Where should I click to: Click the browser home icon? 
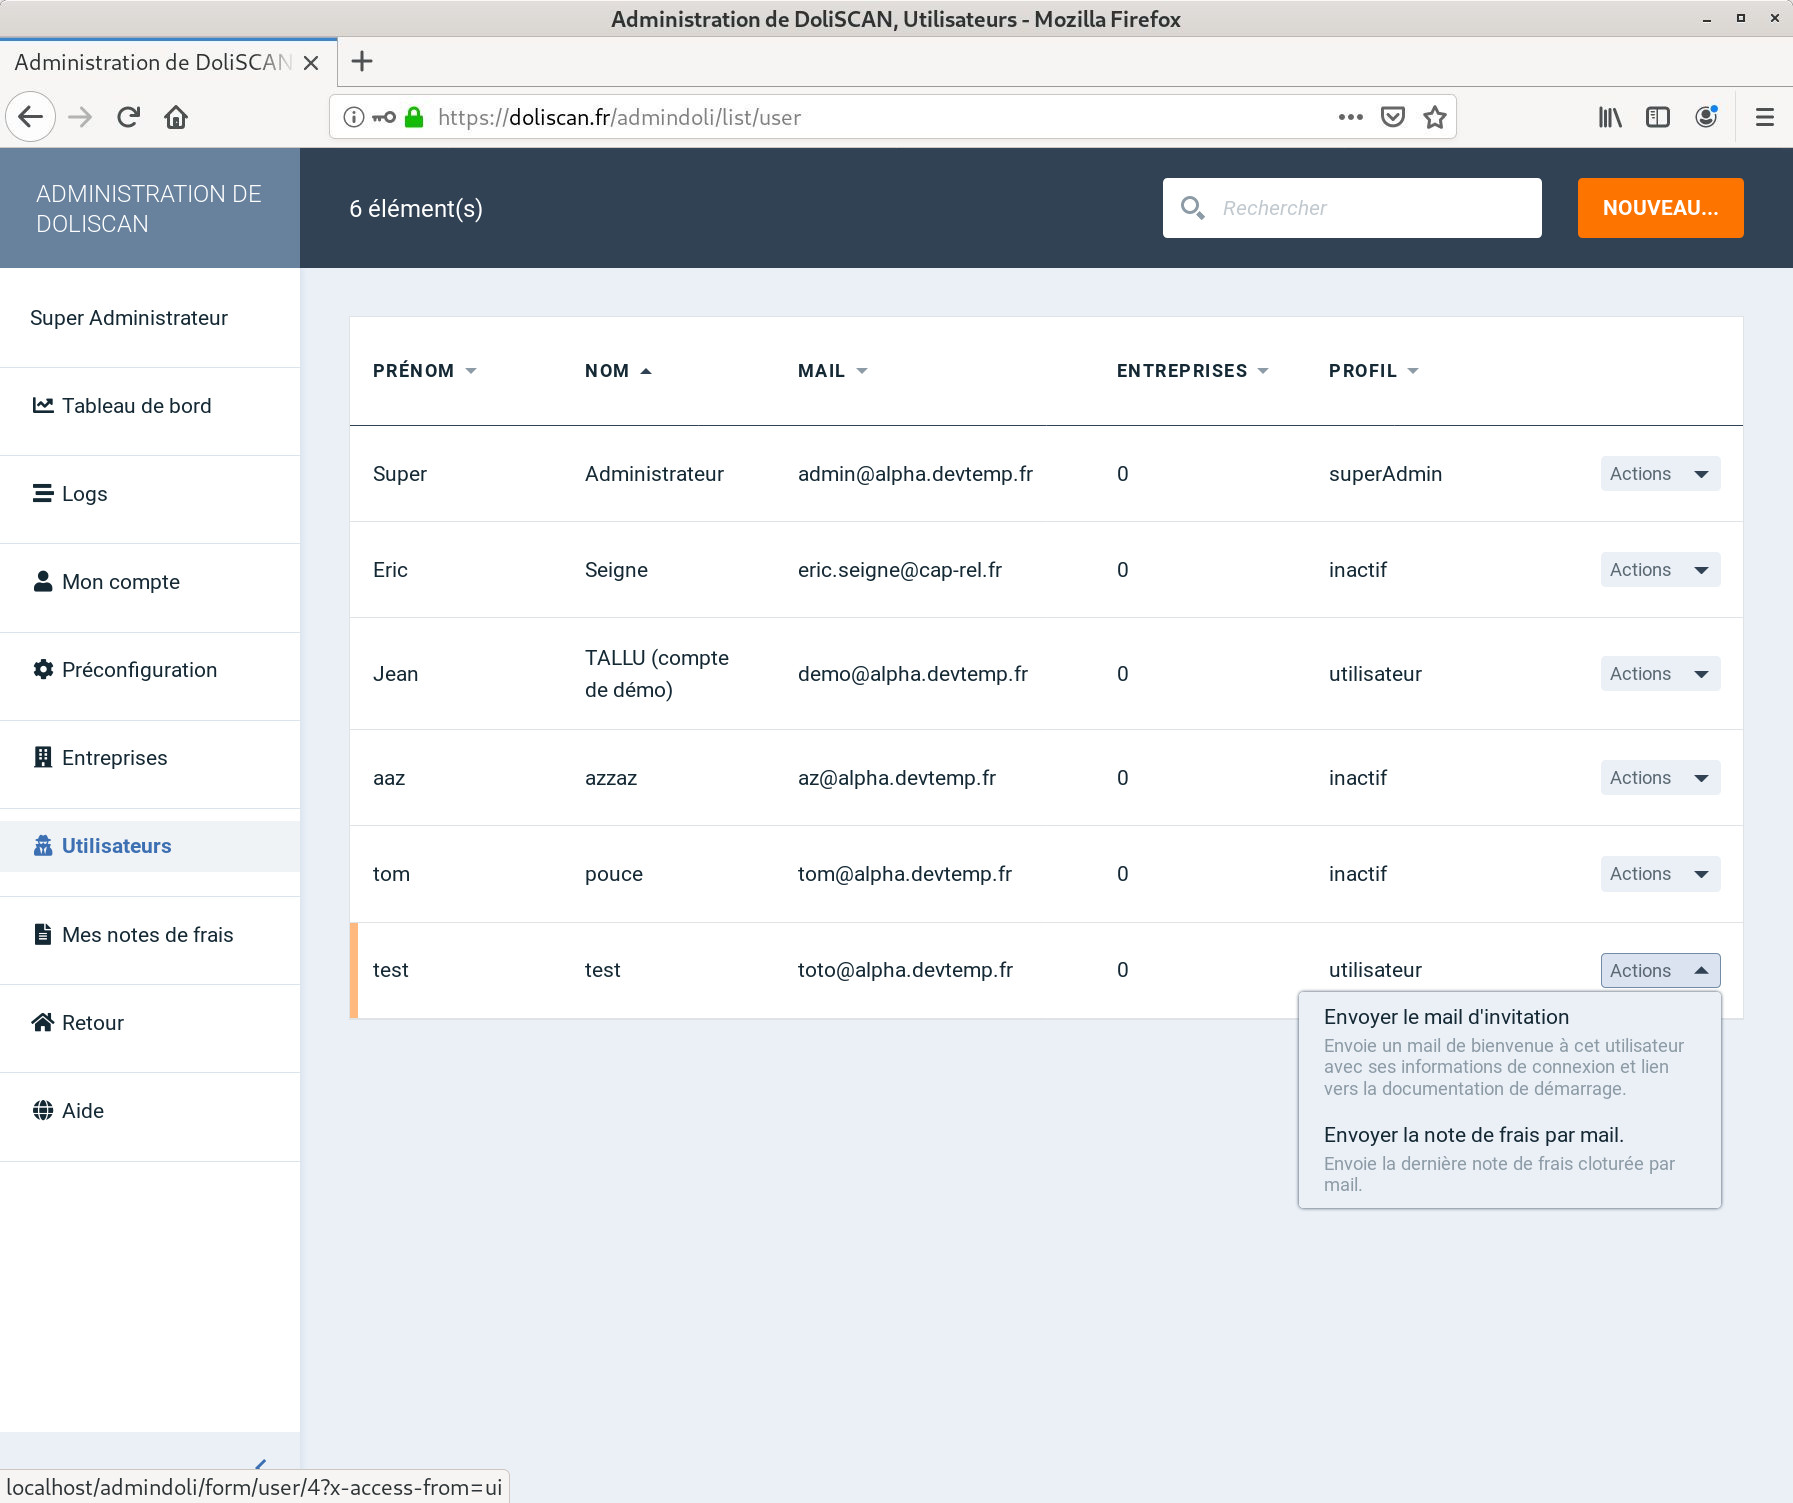click(x=176, y=117)
